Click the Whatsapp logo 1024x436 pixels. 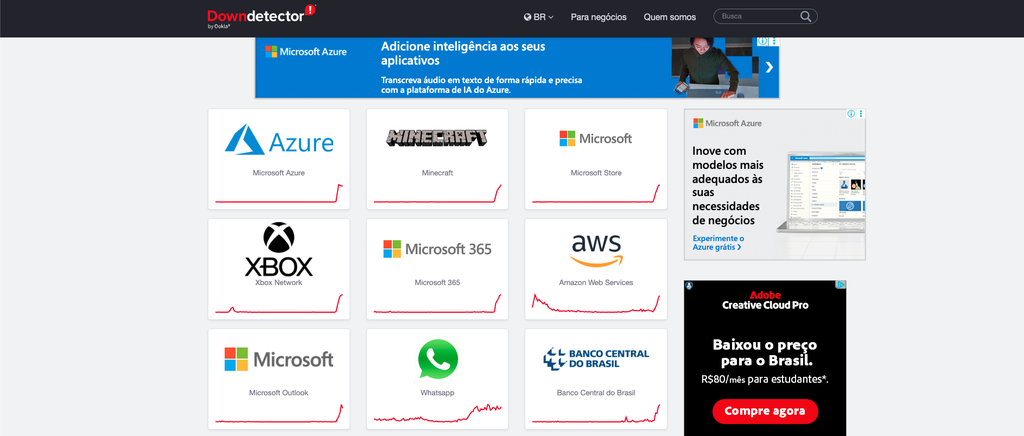(x=438, y=358)
